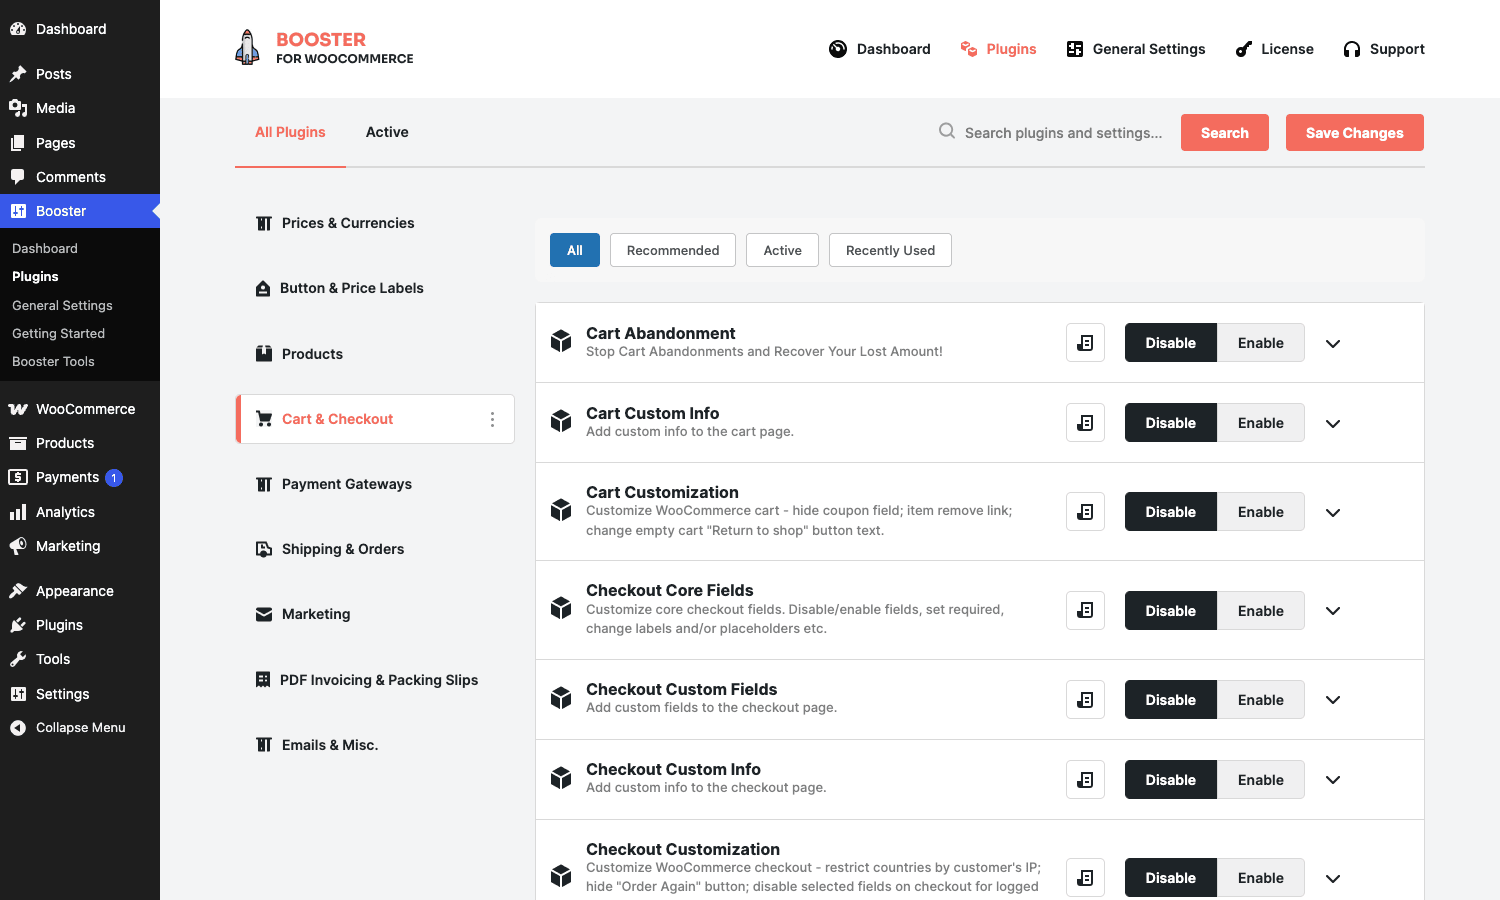Select the blue All filter
Screen dimensions: 1500x900
[575, 250]
